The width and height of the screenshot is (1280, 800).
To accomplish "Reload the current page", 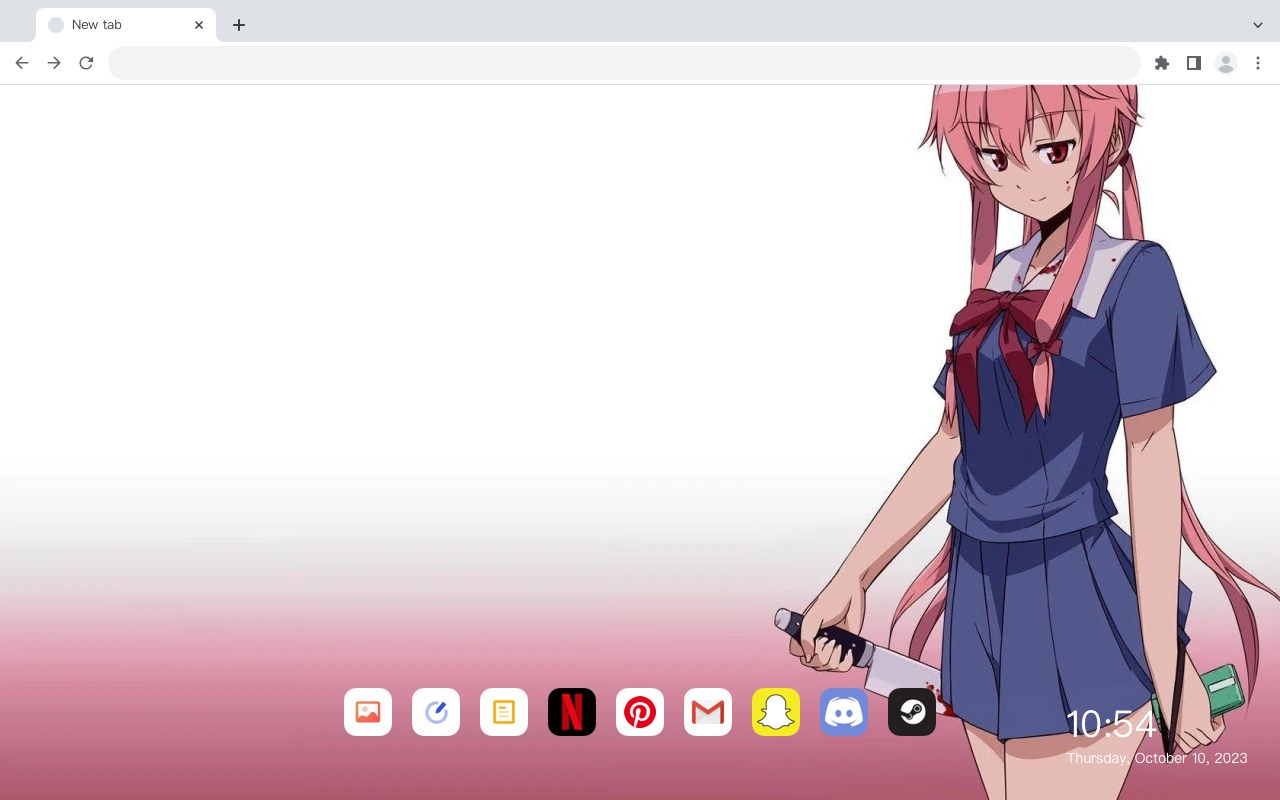I will (86, 63).
